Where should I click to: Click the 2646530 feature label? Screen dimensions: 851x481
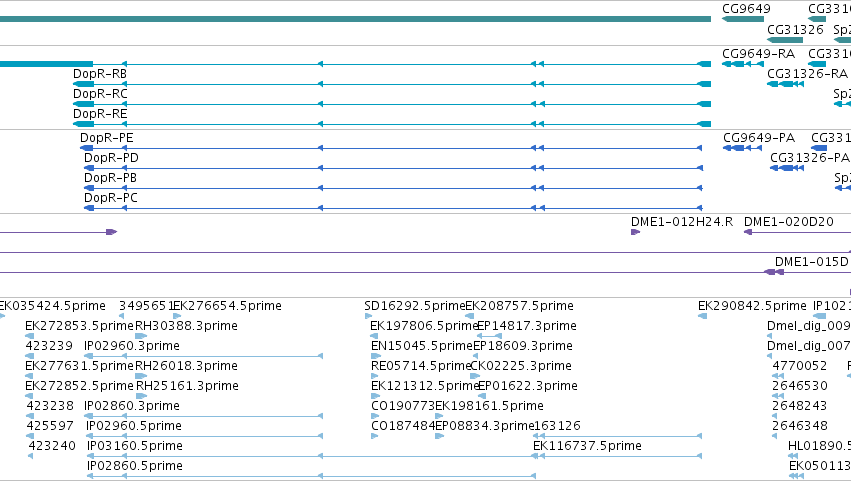tap(800, 387)
